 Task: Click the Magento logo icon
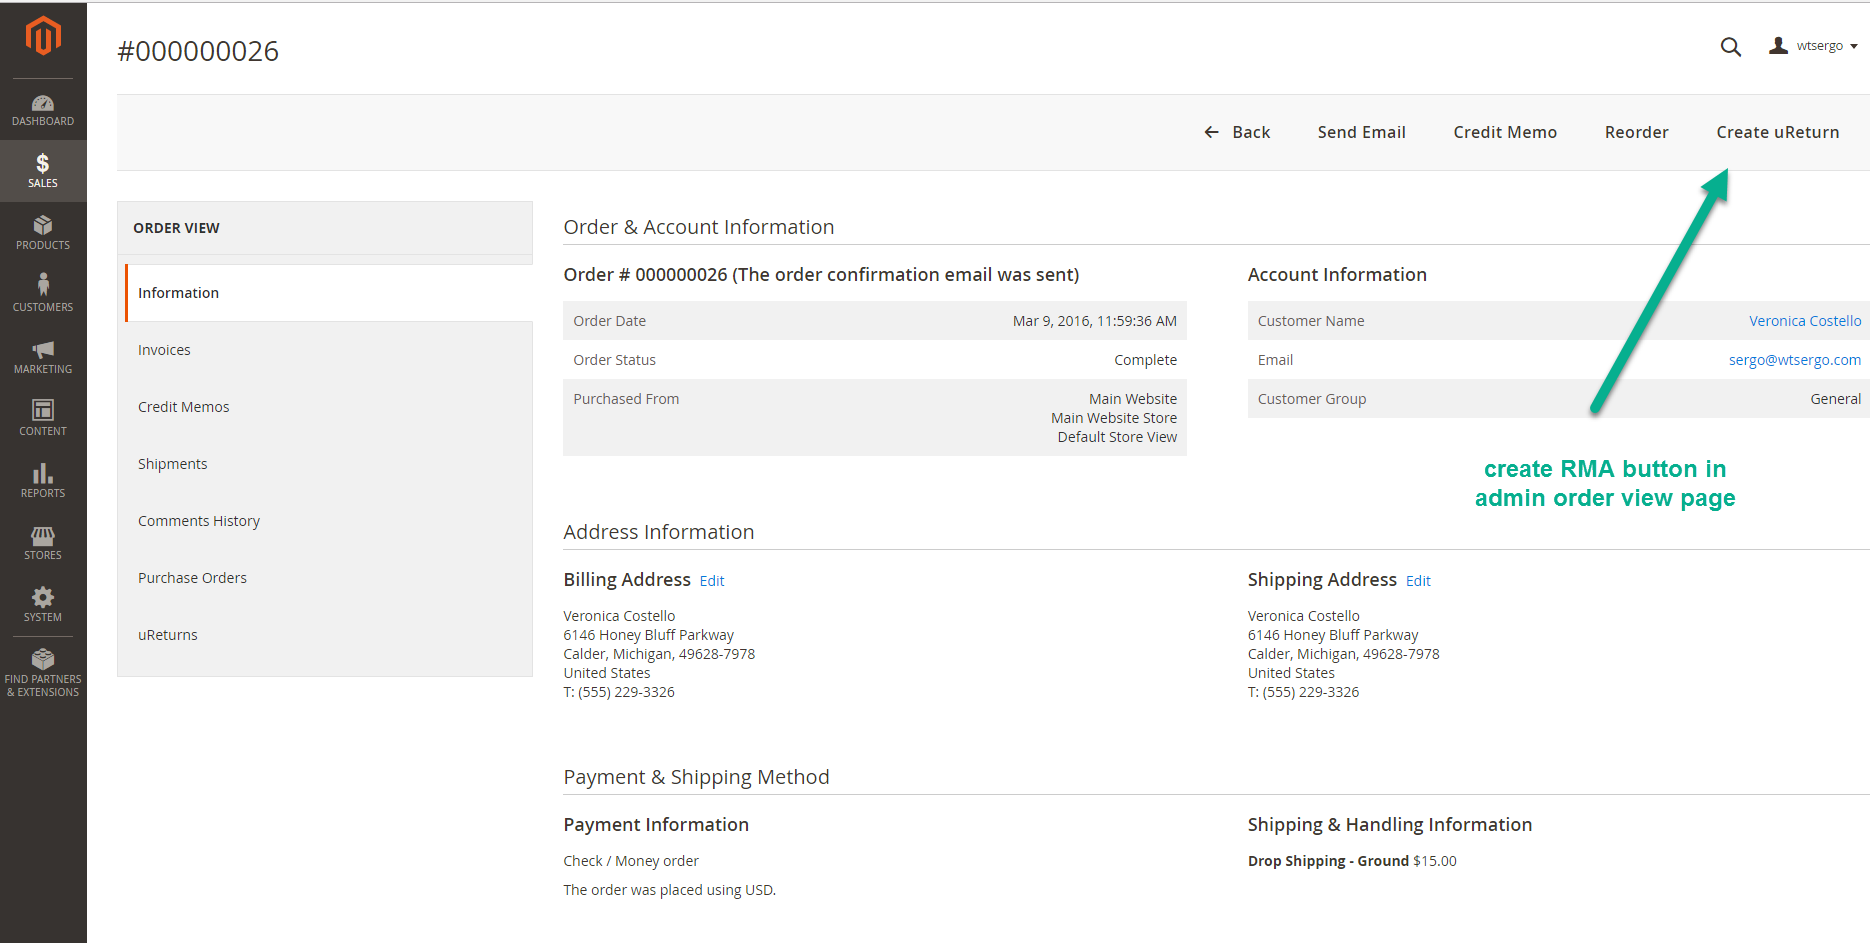(43, 36)
